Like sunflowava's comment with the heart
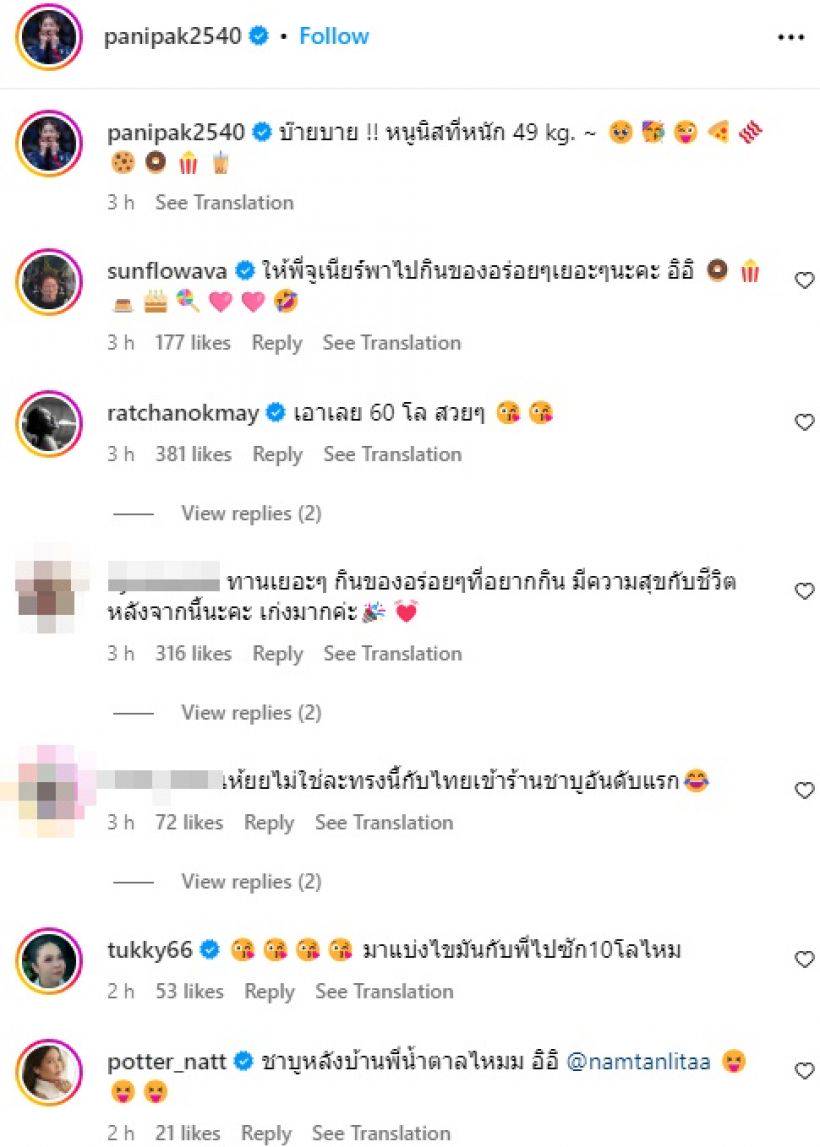The width and height of the screenshot is (820, 1147). [x=805, y=280]
